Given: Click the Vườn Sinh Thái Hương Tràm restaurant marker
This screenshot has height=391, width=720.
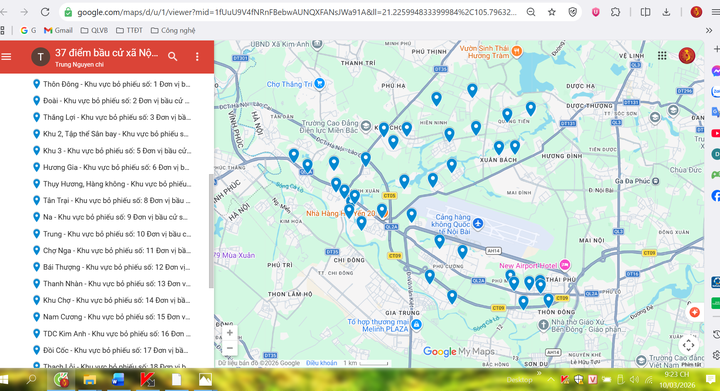Looking at the screenshot, I should [x=517, y=51].
